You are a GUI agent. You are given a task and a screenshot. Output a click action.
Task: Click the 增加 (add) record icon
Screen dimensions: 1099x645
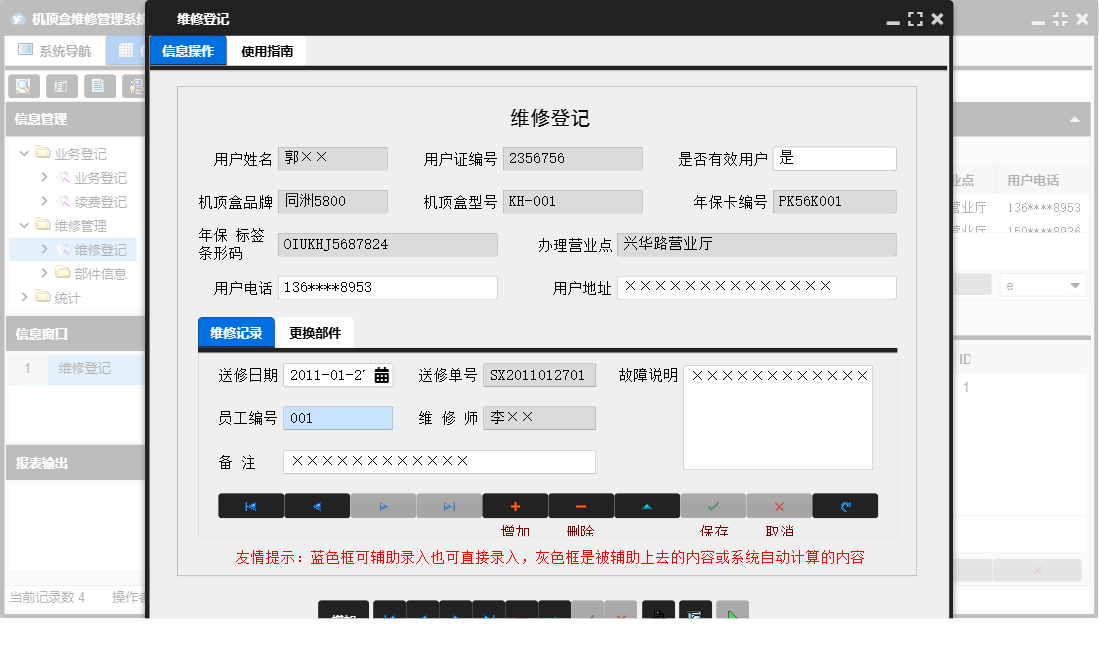pos(515,505)
